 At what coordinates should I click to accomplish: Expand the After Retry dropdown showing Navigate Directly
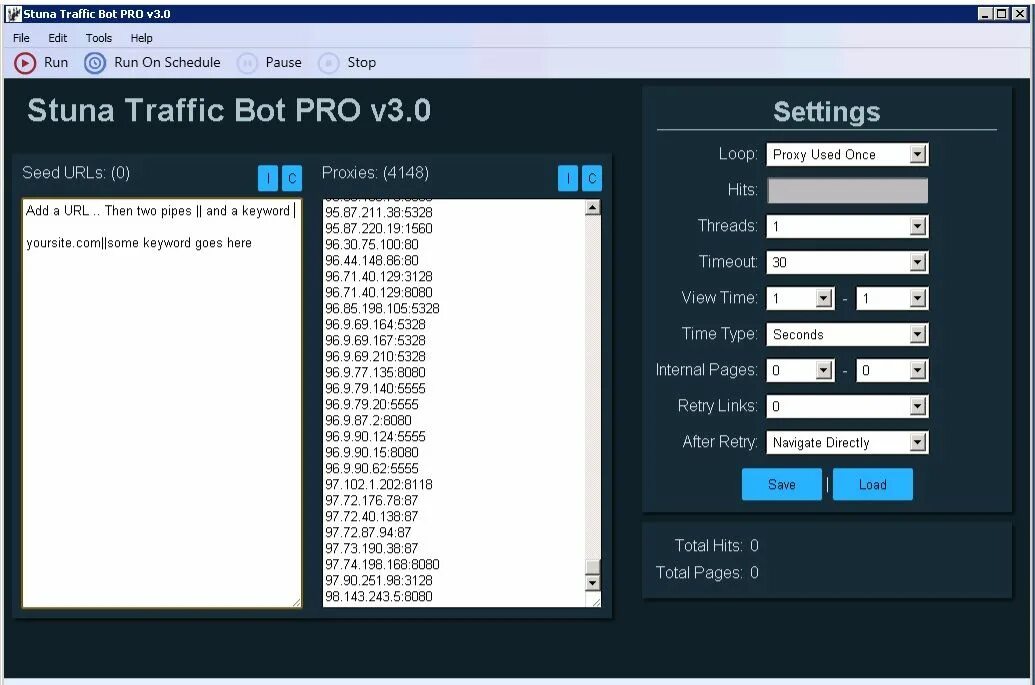point(918,442)
